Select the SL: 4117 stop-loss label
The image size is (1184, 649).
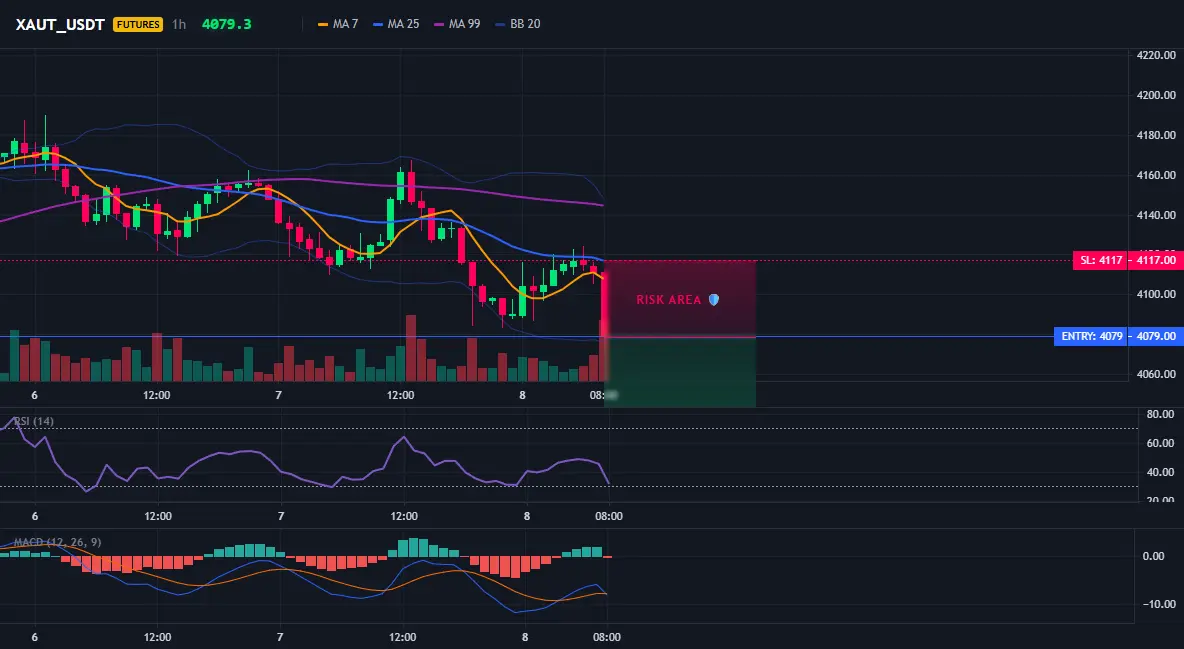1099,261
